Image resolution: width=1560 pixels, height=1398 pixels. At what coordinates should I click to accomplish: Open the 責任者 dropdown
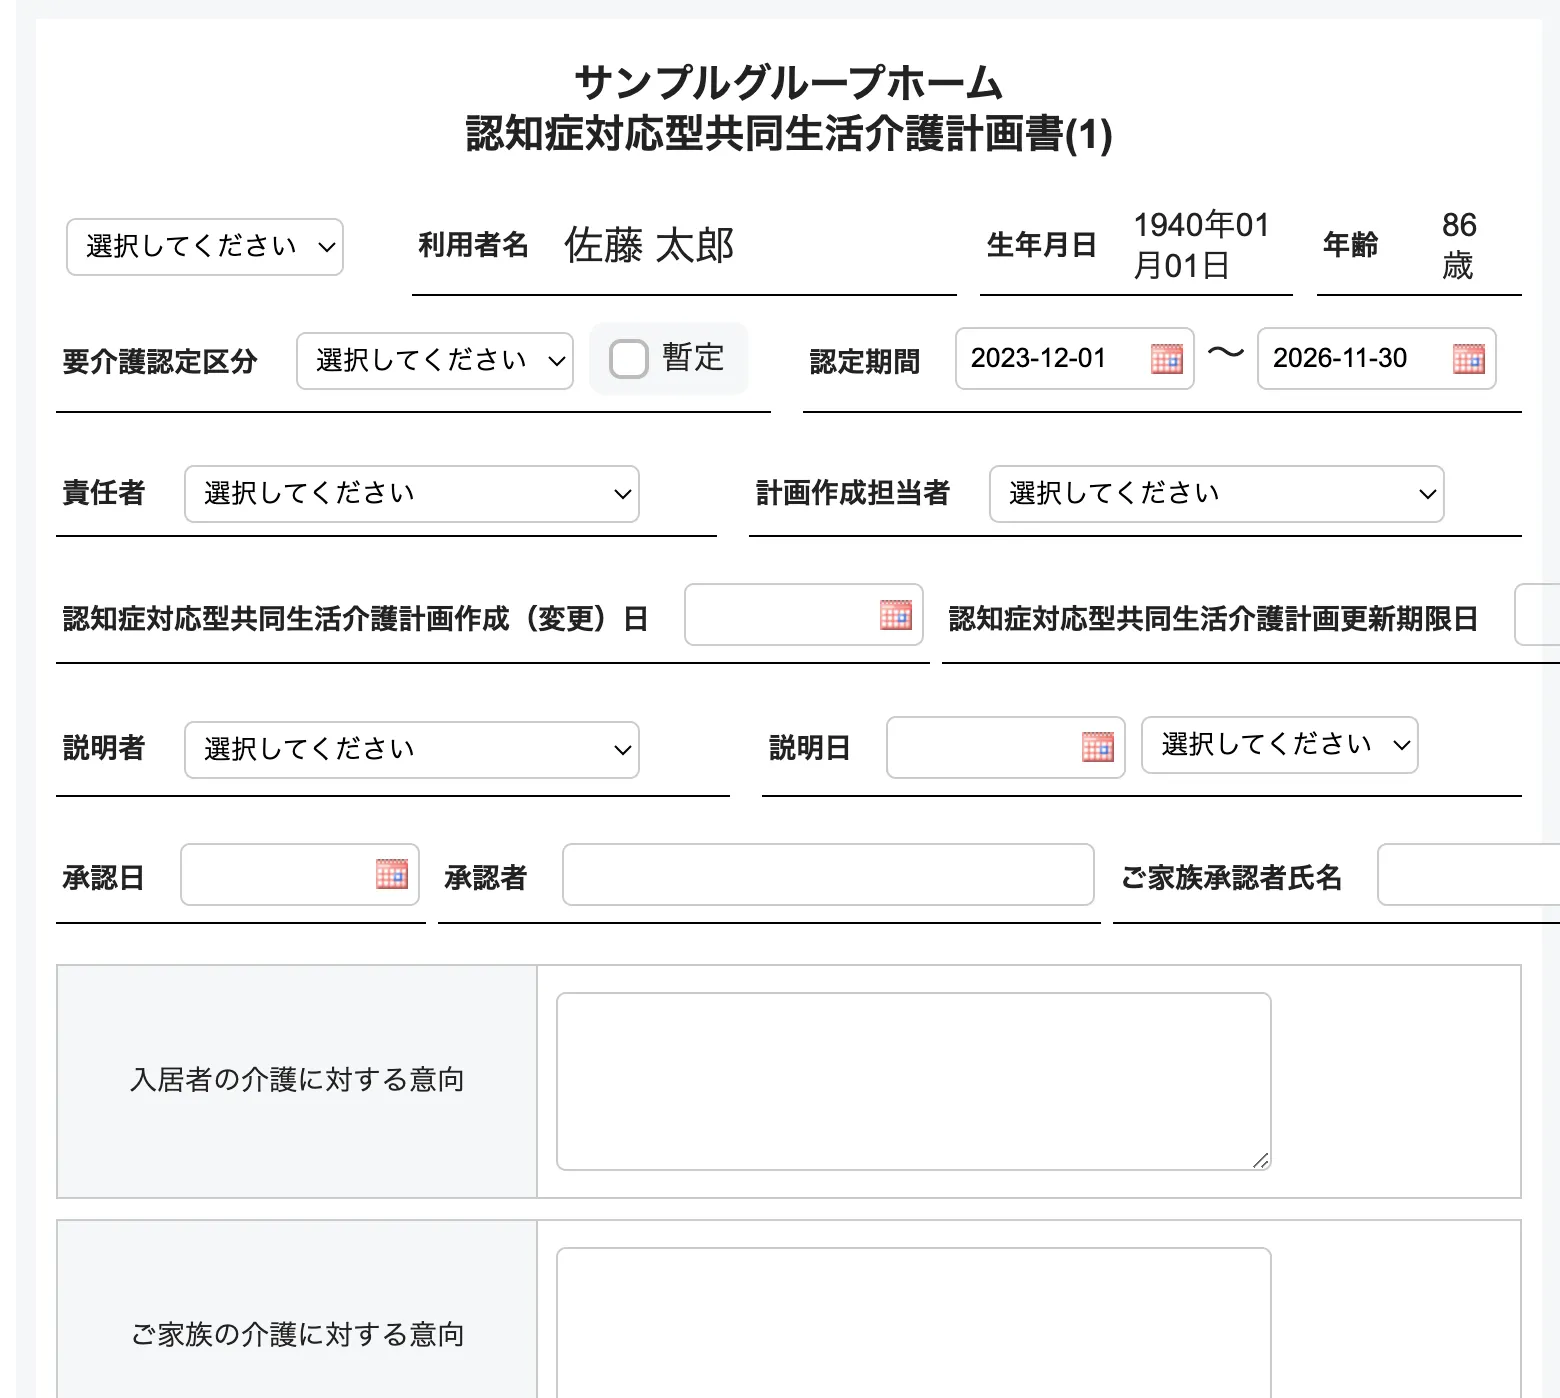pyautogui.click(x=412, y=494)
